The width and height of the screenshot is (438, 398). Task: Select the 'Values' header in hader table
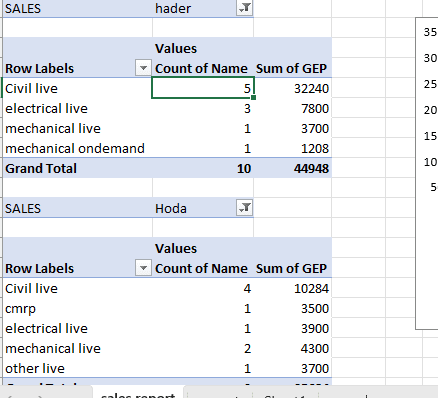coord(203,48)
